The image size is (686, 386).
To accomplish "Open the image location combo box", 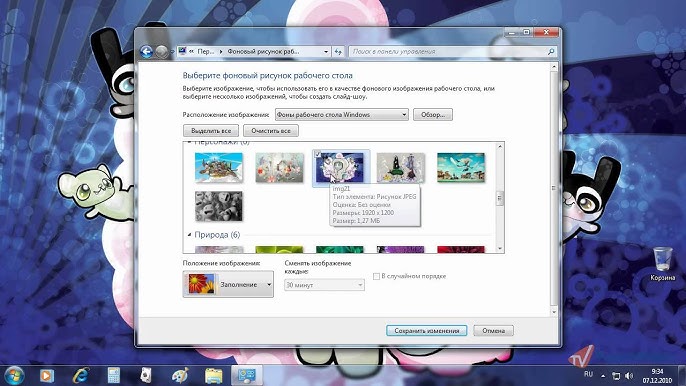I will 342,115.
